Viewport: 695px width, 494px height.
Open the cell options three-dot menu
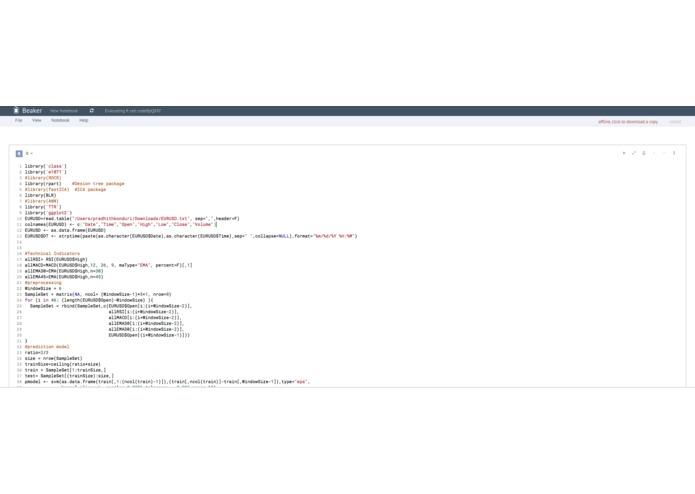[674, 153]
